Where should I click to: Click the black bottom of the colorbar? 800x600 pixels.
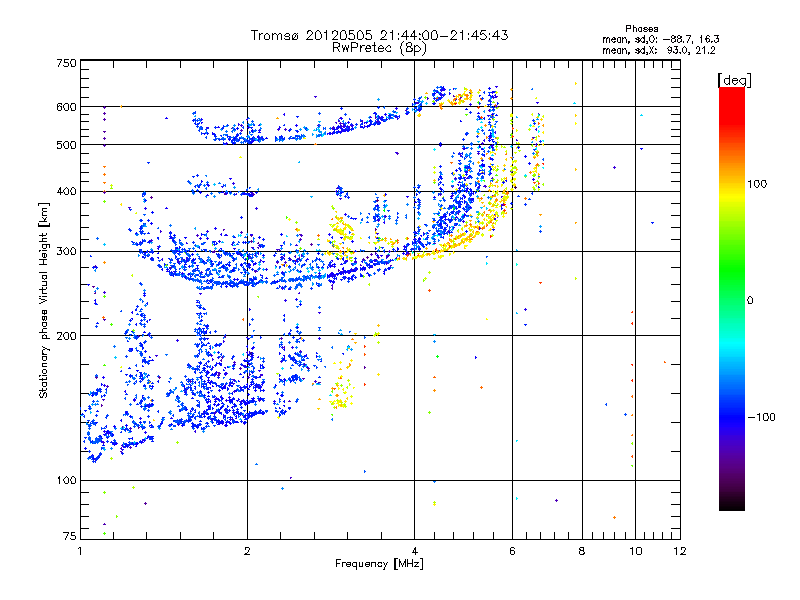tap(732, 505)
